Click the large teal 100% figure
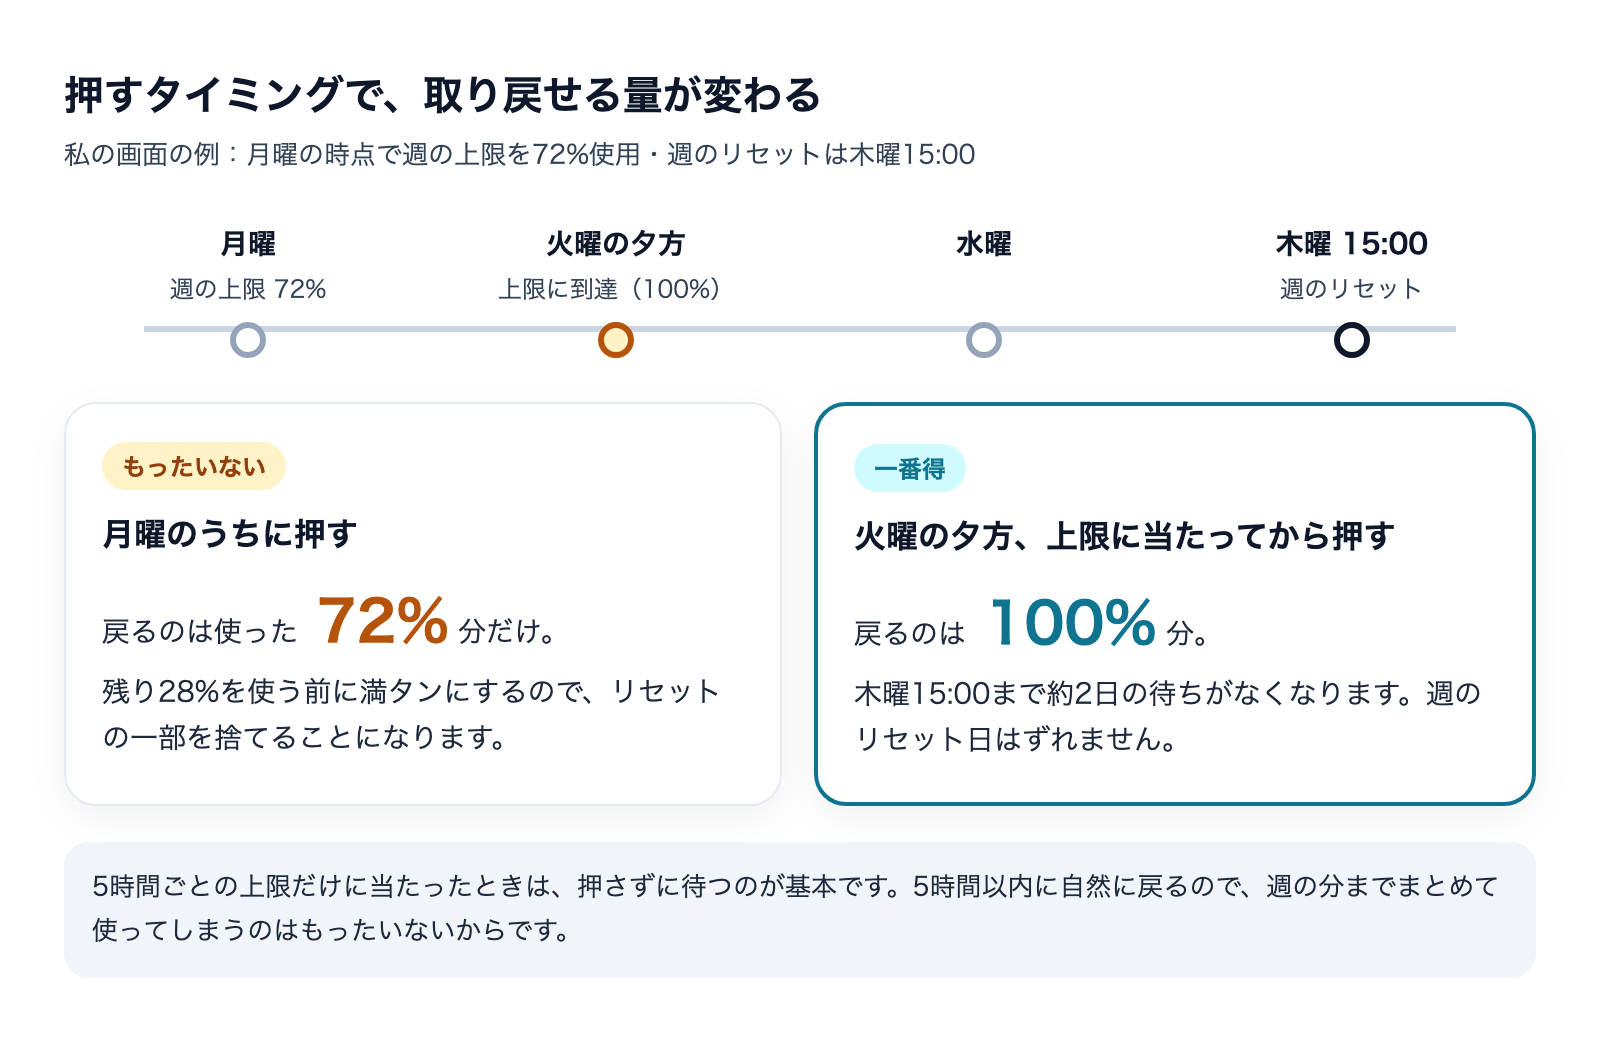This screenshot has height=1042, width=1600. pos(1074,623)
